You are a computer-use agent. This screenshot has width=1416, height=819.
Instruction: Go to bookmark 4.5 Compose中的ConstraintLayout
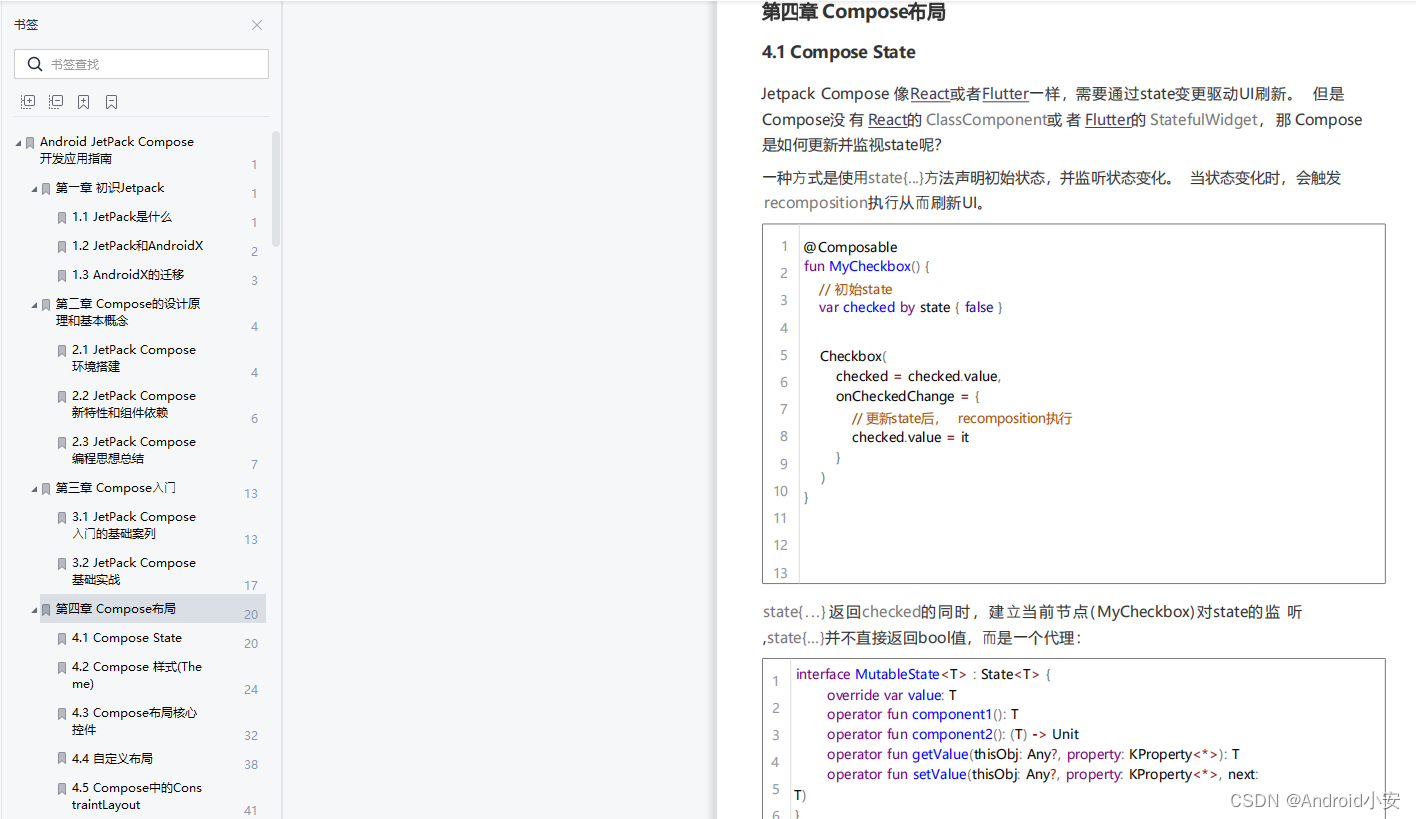click(137, 796)
